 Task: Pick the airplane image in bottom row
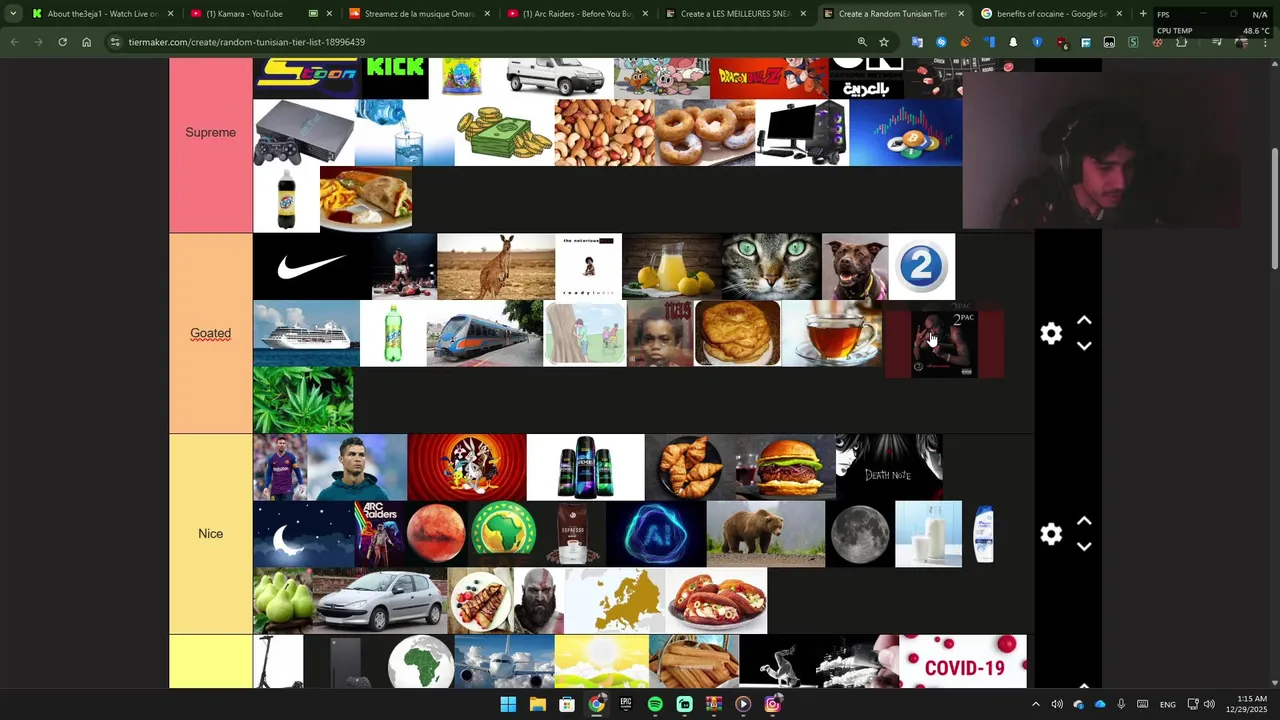[504, 661]
